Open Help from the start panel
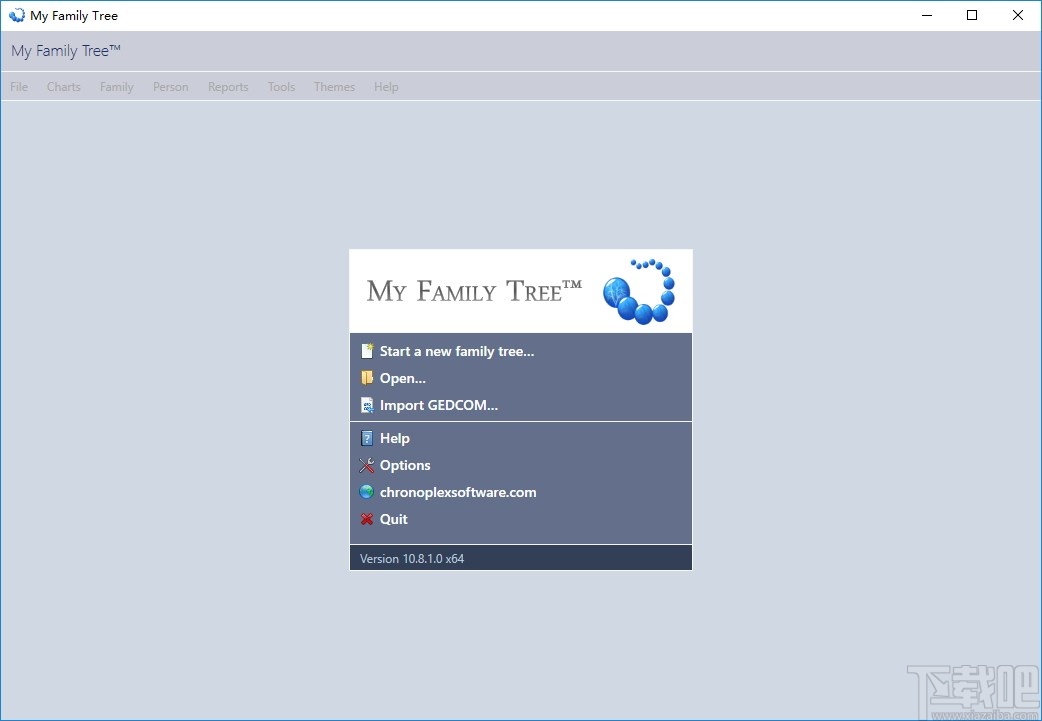The height and width of the screenshot is (721, 1042). coord(395,438)
